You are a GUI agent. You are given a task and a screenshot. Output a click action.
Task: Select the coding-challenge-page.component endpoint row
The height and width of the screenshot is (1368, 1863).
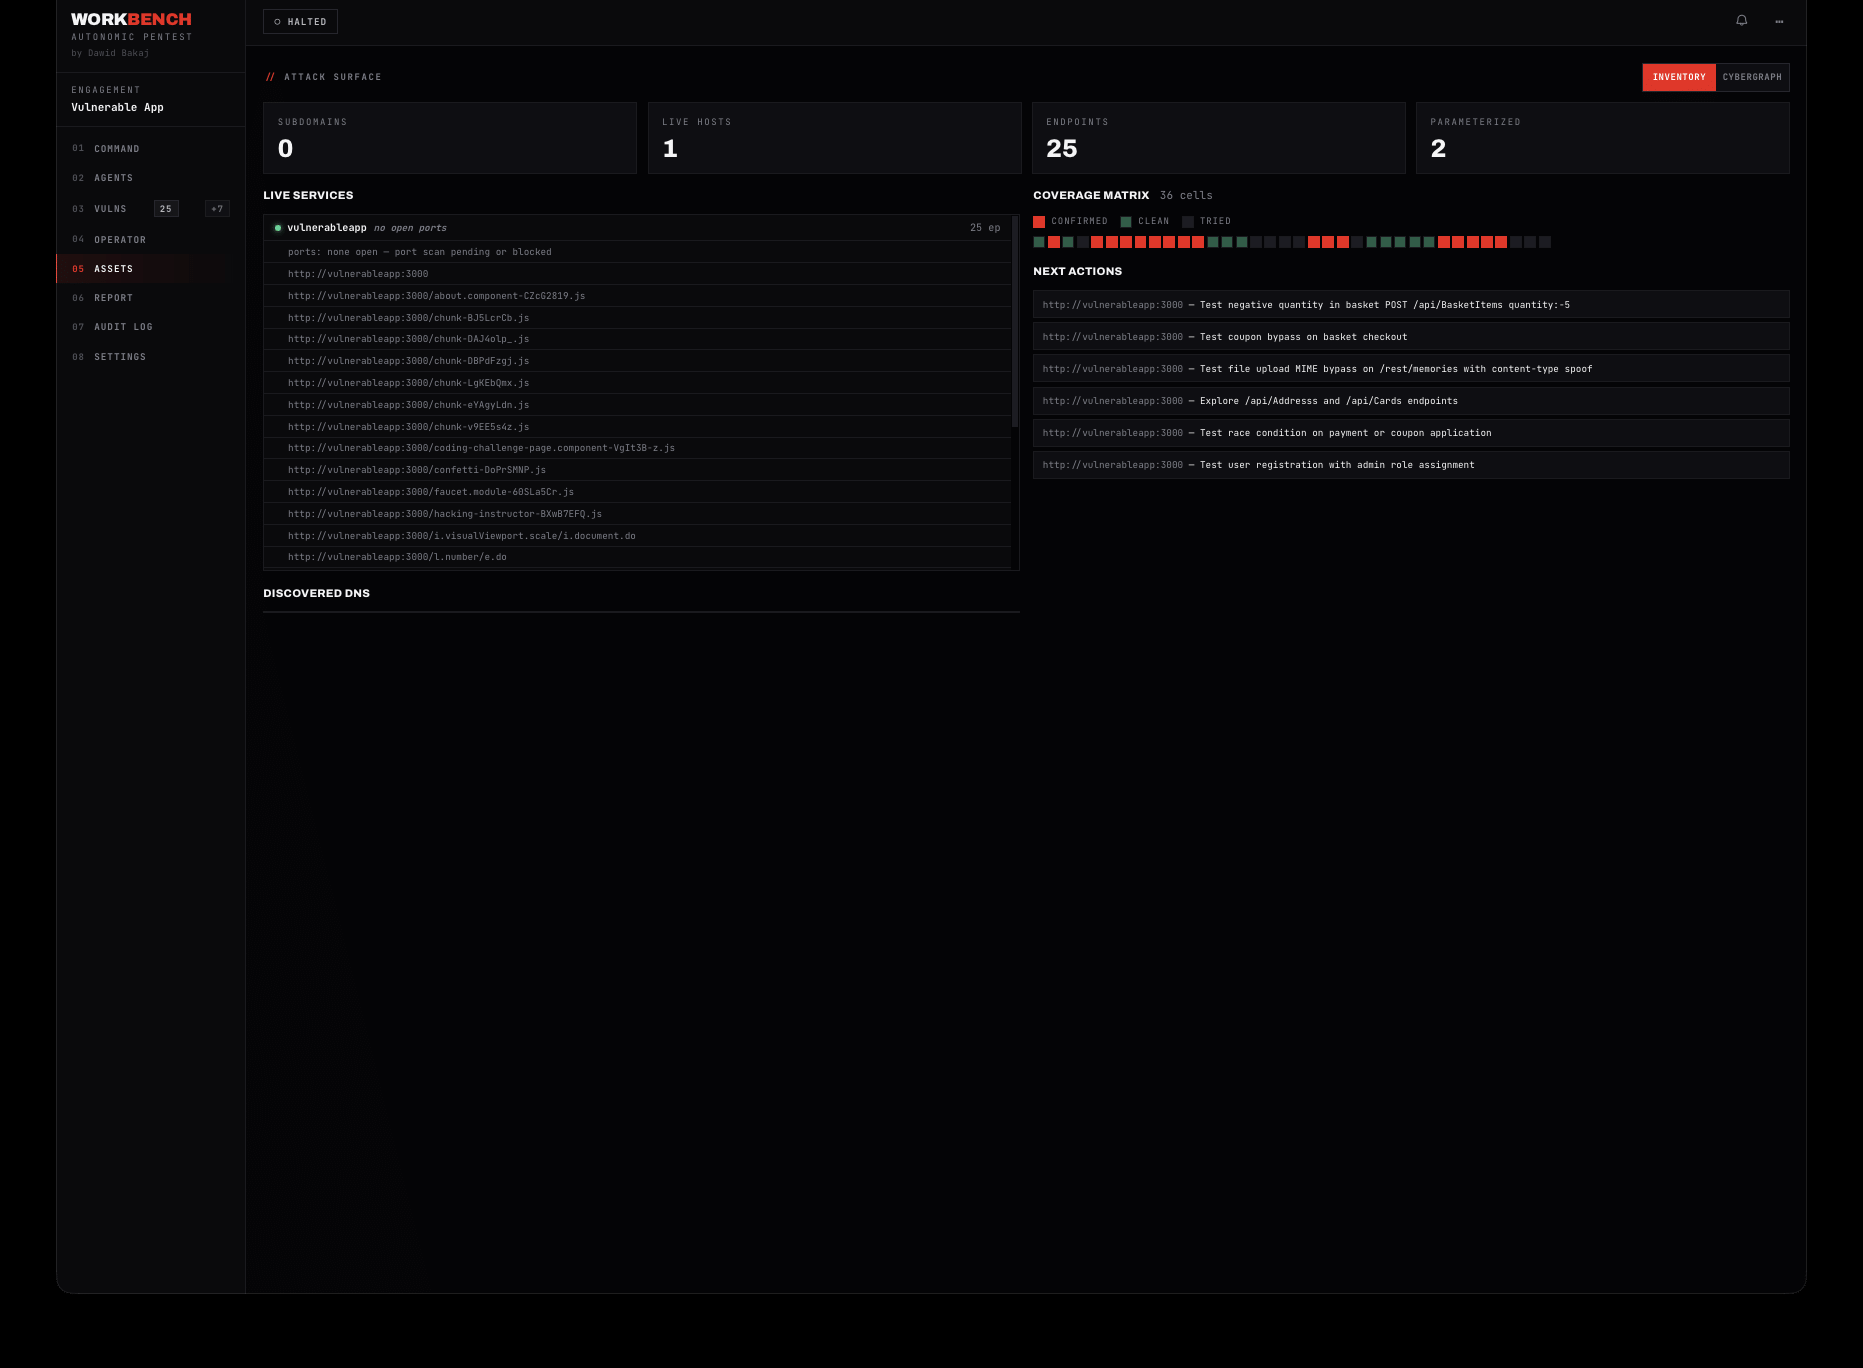(637, 448)
